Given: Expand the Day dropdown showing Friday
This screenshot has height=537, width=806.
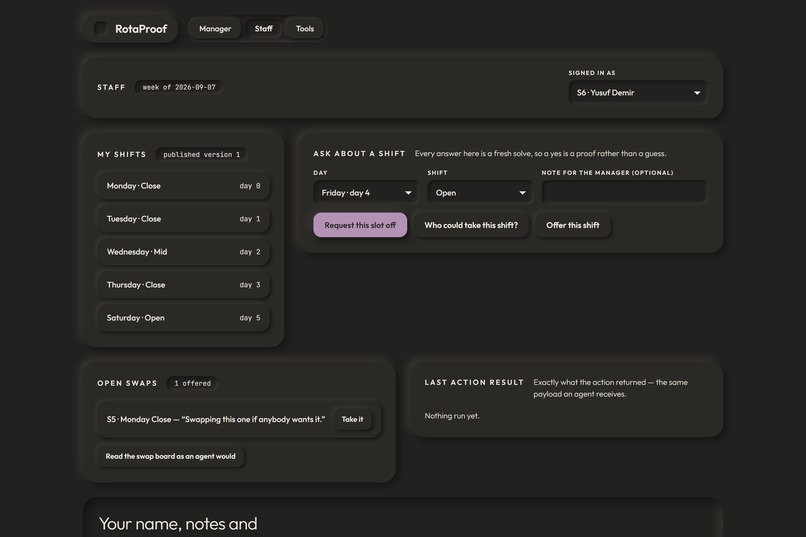Looking at the screenshot, I should (365, 193).
